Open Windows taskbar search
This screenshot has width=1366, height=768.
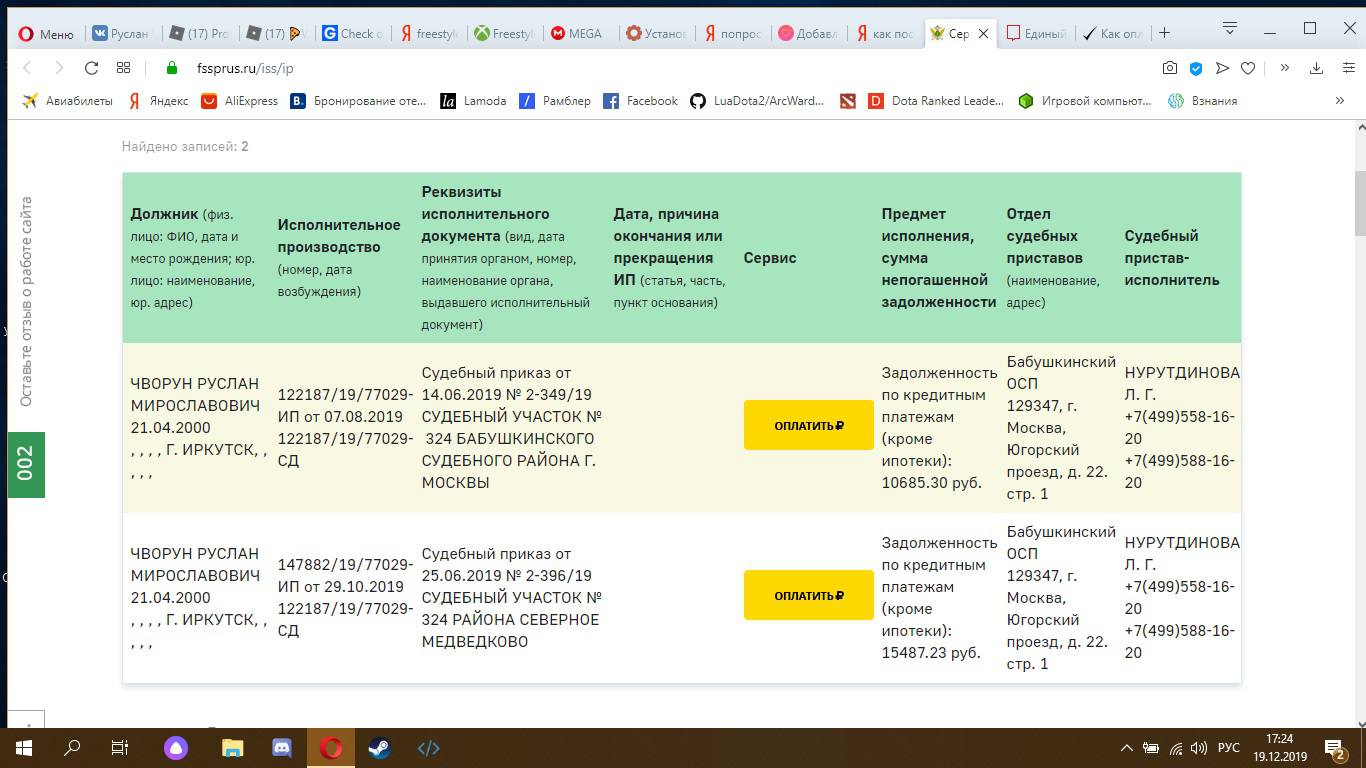(x=72, y=748)
